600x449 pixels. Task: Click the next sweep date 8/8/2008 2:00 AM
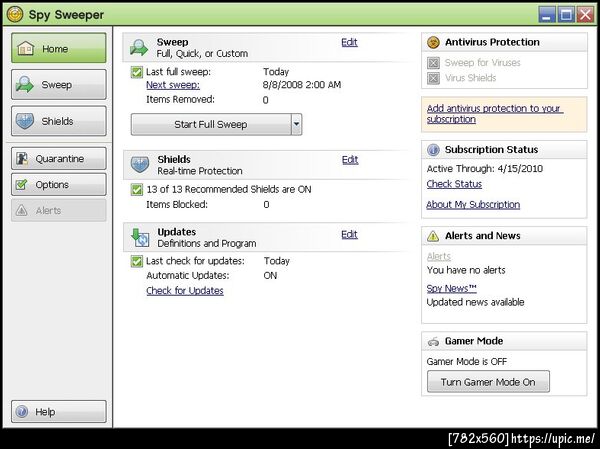302,85
